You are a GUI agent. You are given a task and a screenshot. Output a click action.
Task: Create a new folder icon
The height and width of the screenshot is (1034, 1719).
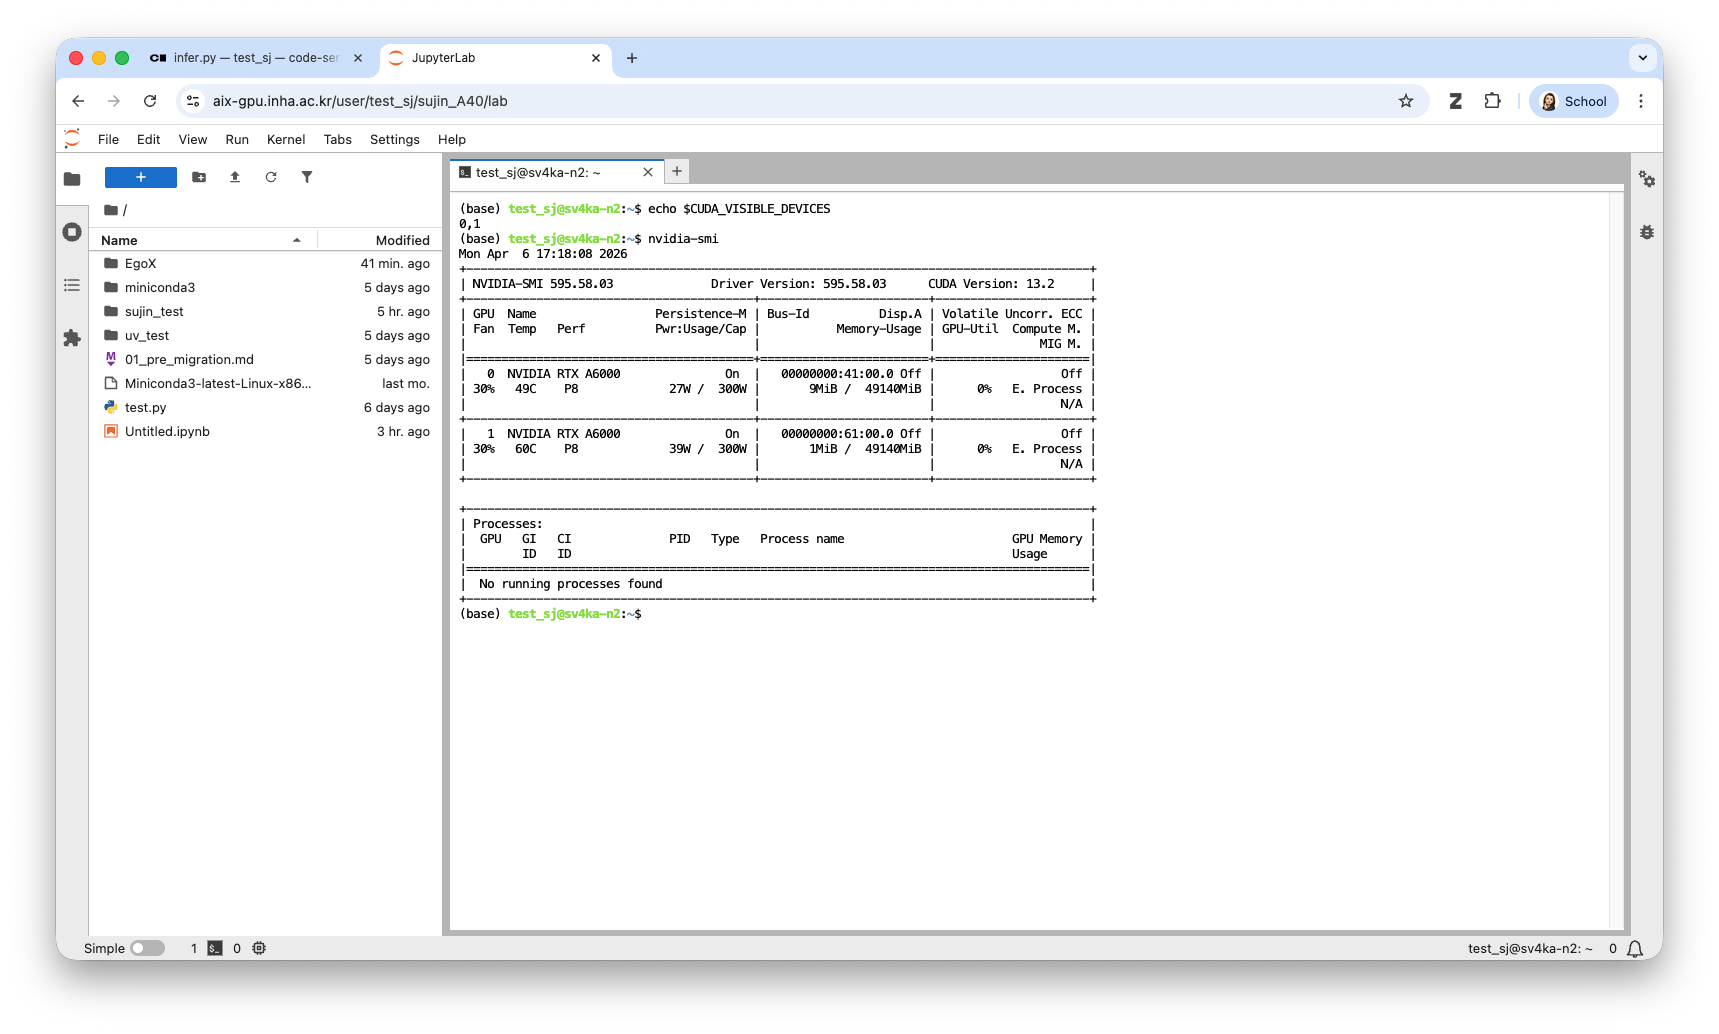(199, 177)
